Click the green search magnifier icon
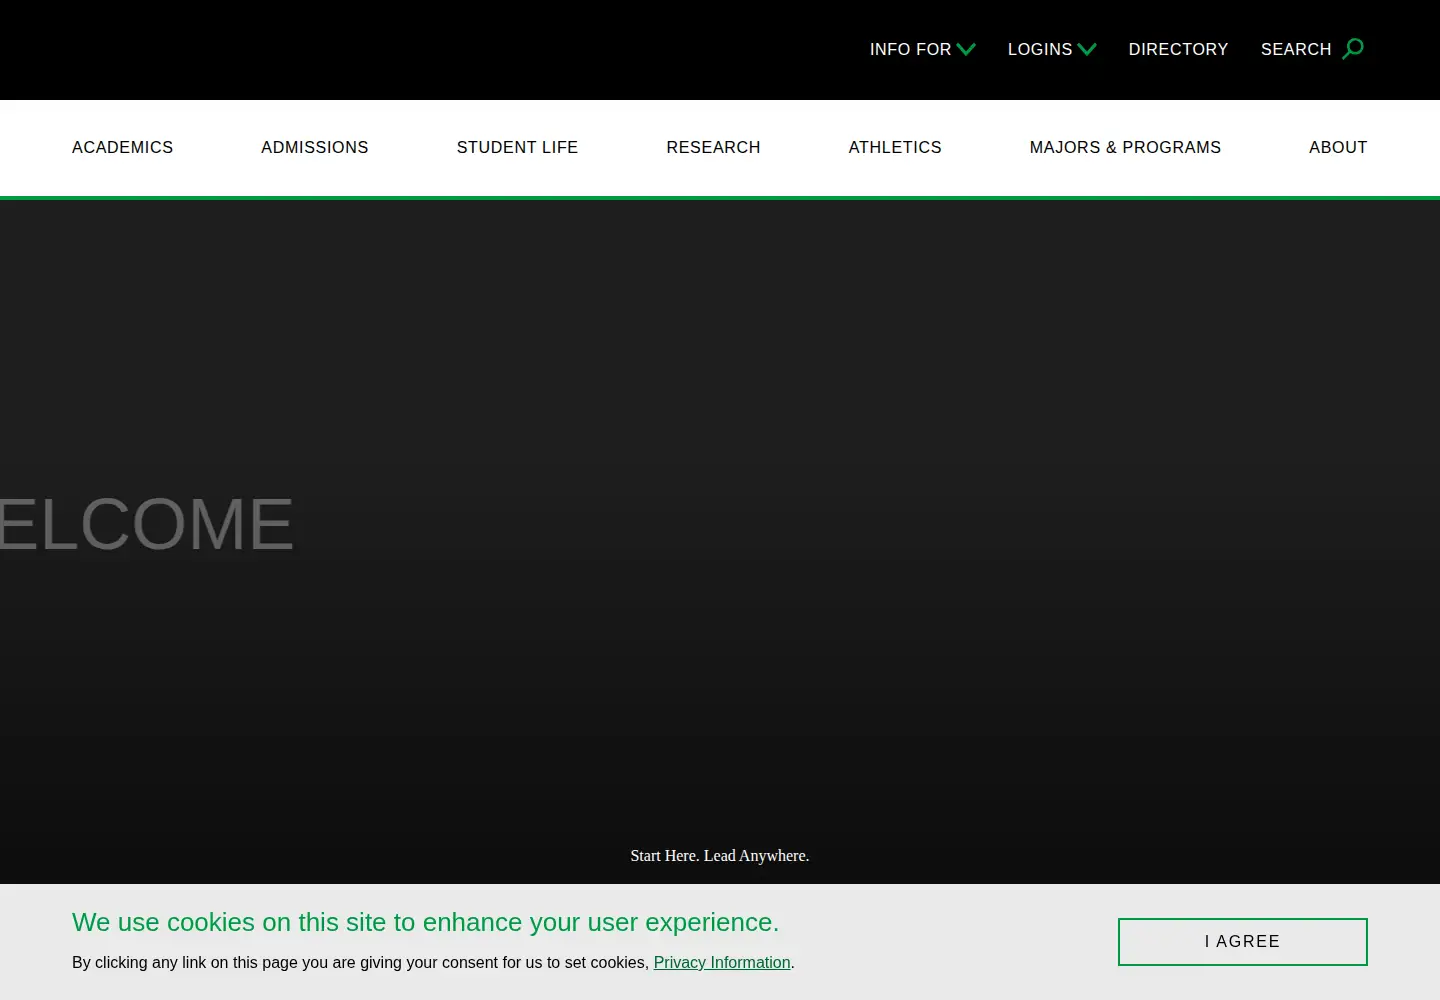The height and width of the screenshot is (1000, 1440). [1353, 49]
